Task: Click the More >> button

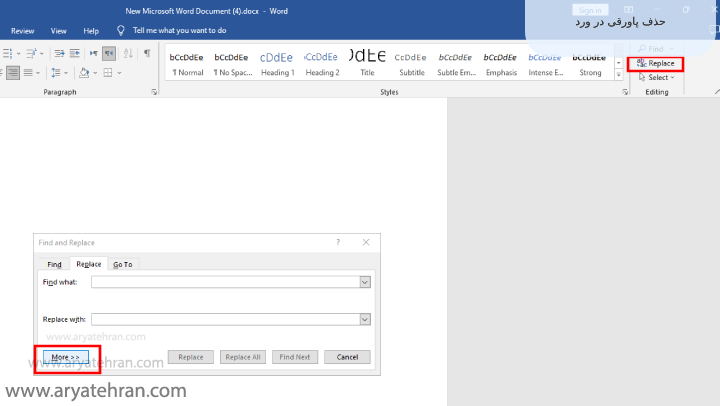Action: pyautogui.click(x=66, y=357)
